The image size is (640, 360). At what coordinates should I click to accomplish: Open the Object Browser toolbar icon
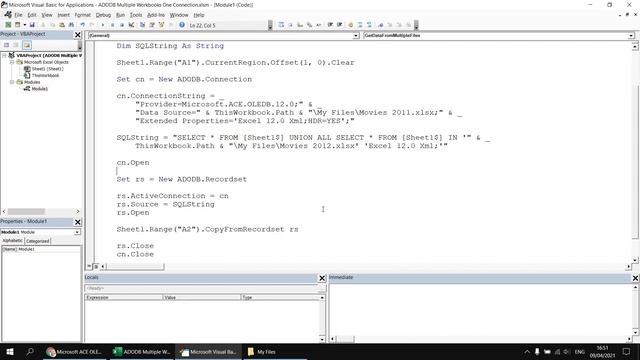[161, 25]
